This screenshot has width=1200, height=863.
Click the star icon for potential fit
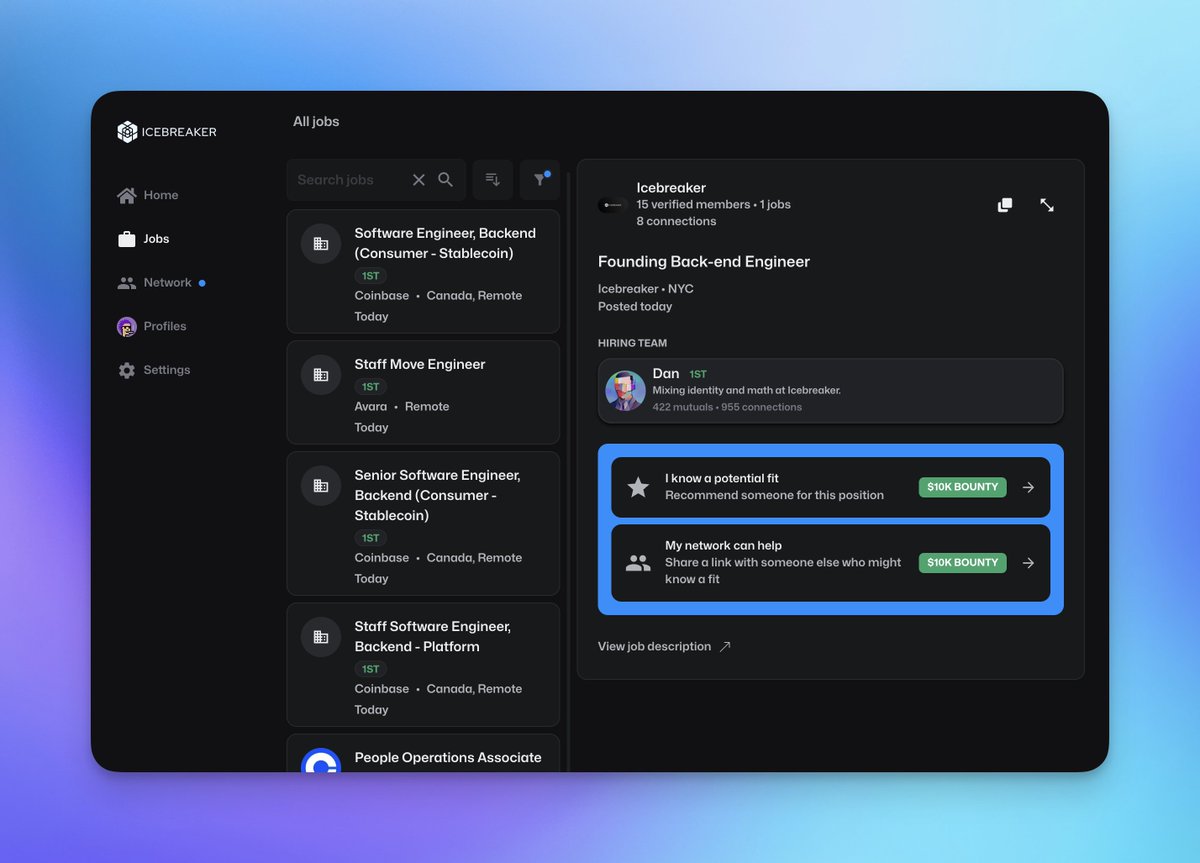[x=638, y=487]
